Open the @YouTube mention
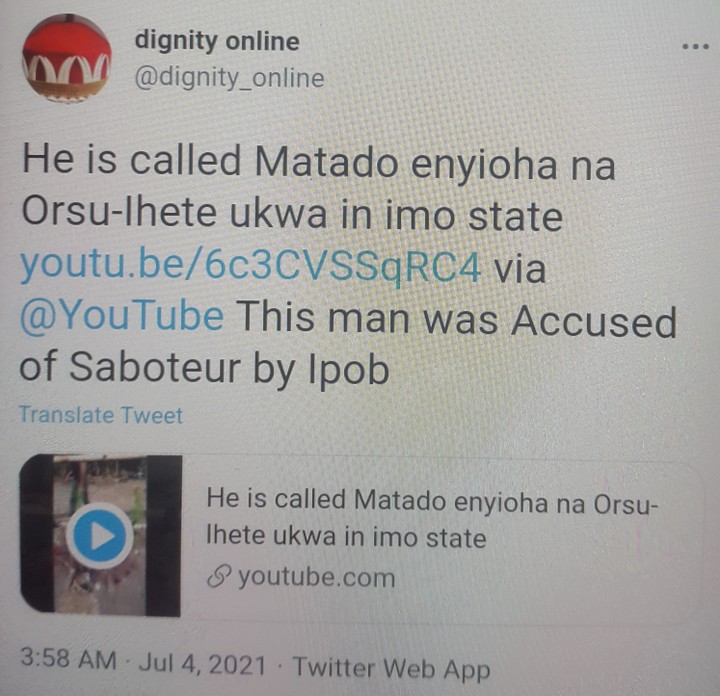 click(x=122, y=316)
